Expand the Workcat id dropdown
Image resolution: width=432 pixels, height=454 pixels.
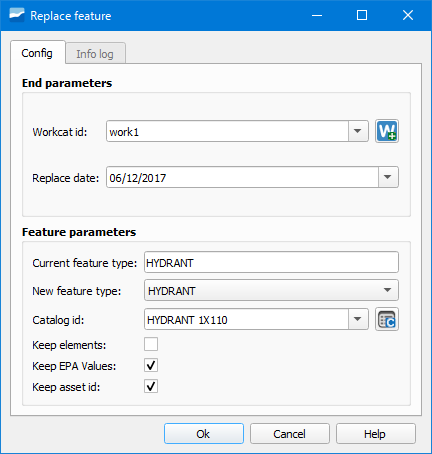point(358,131)
